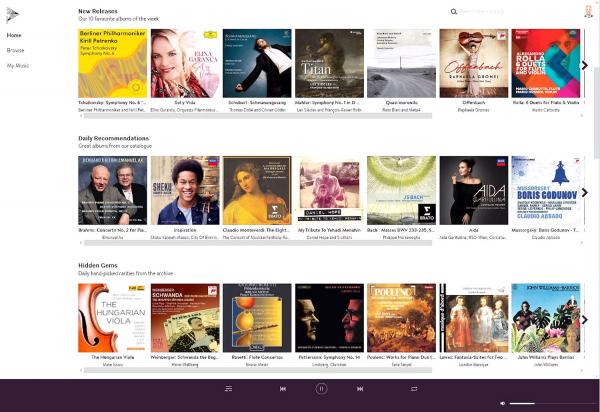Open Browse in sidebar
Screen dimensions: 600x412
pyautogui.click(x=15, y=50)
